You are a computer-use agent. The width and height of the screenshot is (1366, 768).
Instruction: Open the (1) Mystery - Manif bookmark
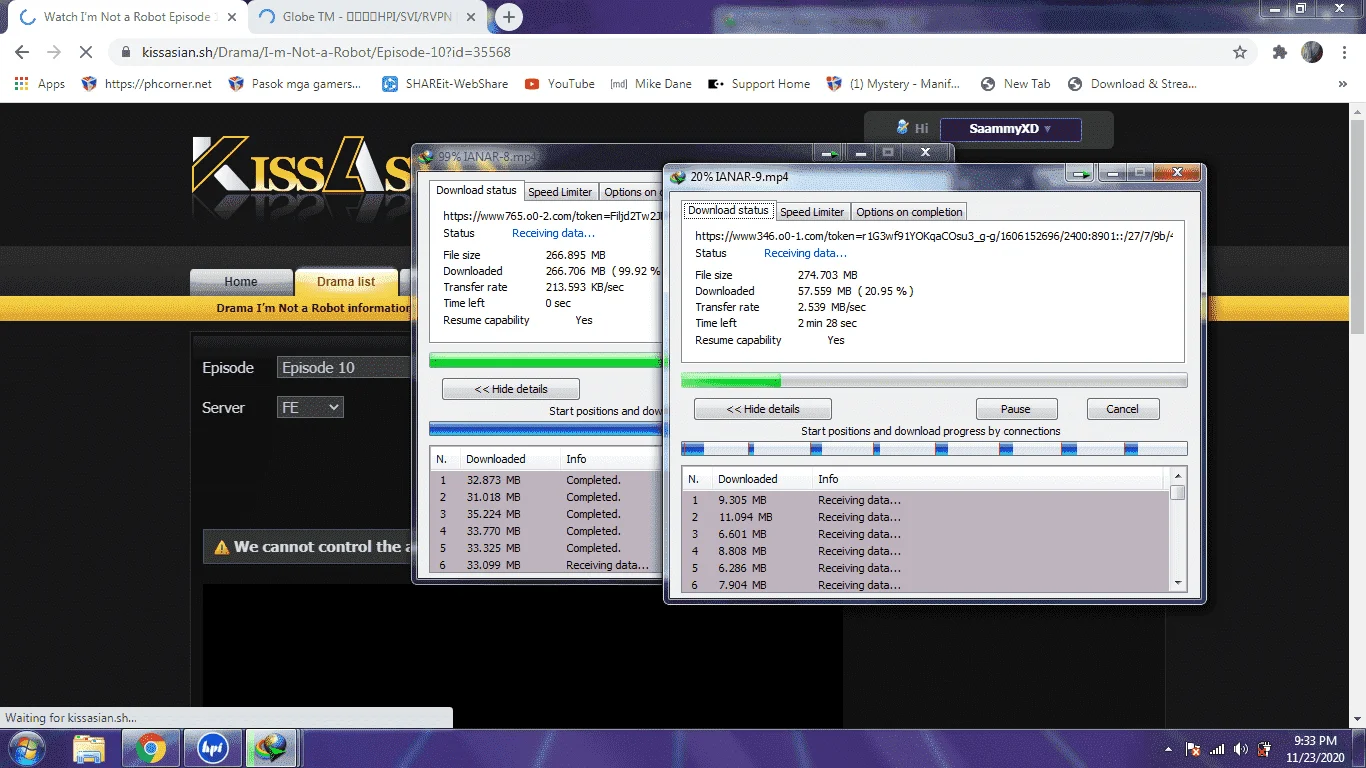893,84
